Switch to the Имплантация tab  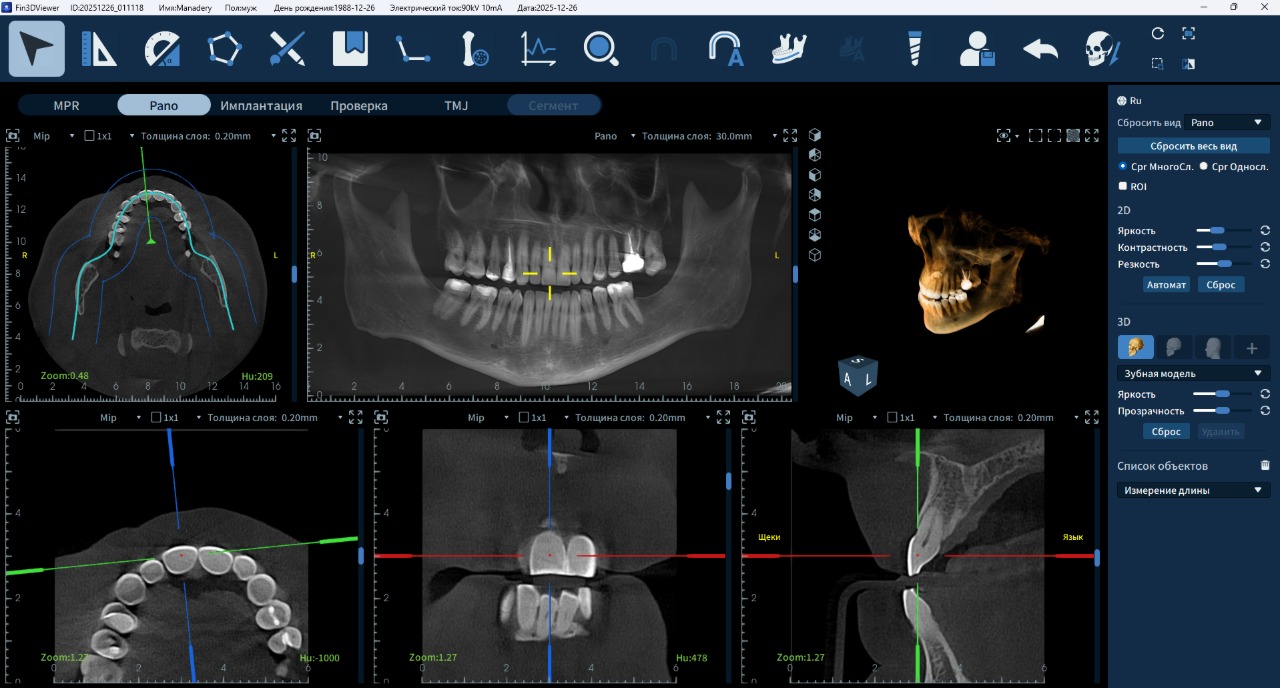pos(261,105)
